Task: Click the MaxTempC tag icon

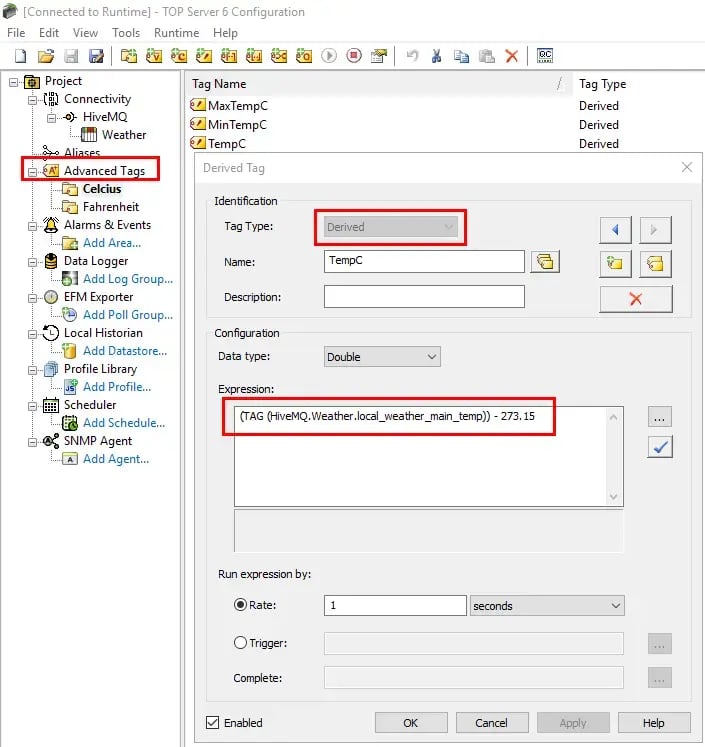Action: point(197,105)
